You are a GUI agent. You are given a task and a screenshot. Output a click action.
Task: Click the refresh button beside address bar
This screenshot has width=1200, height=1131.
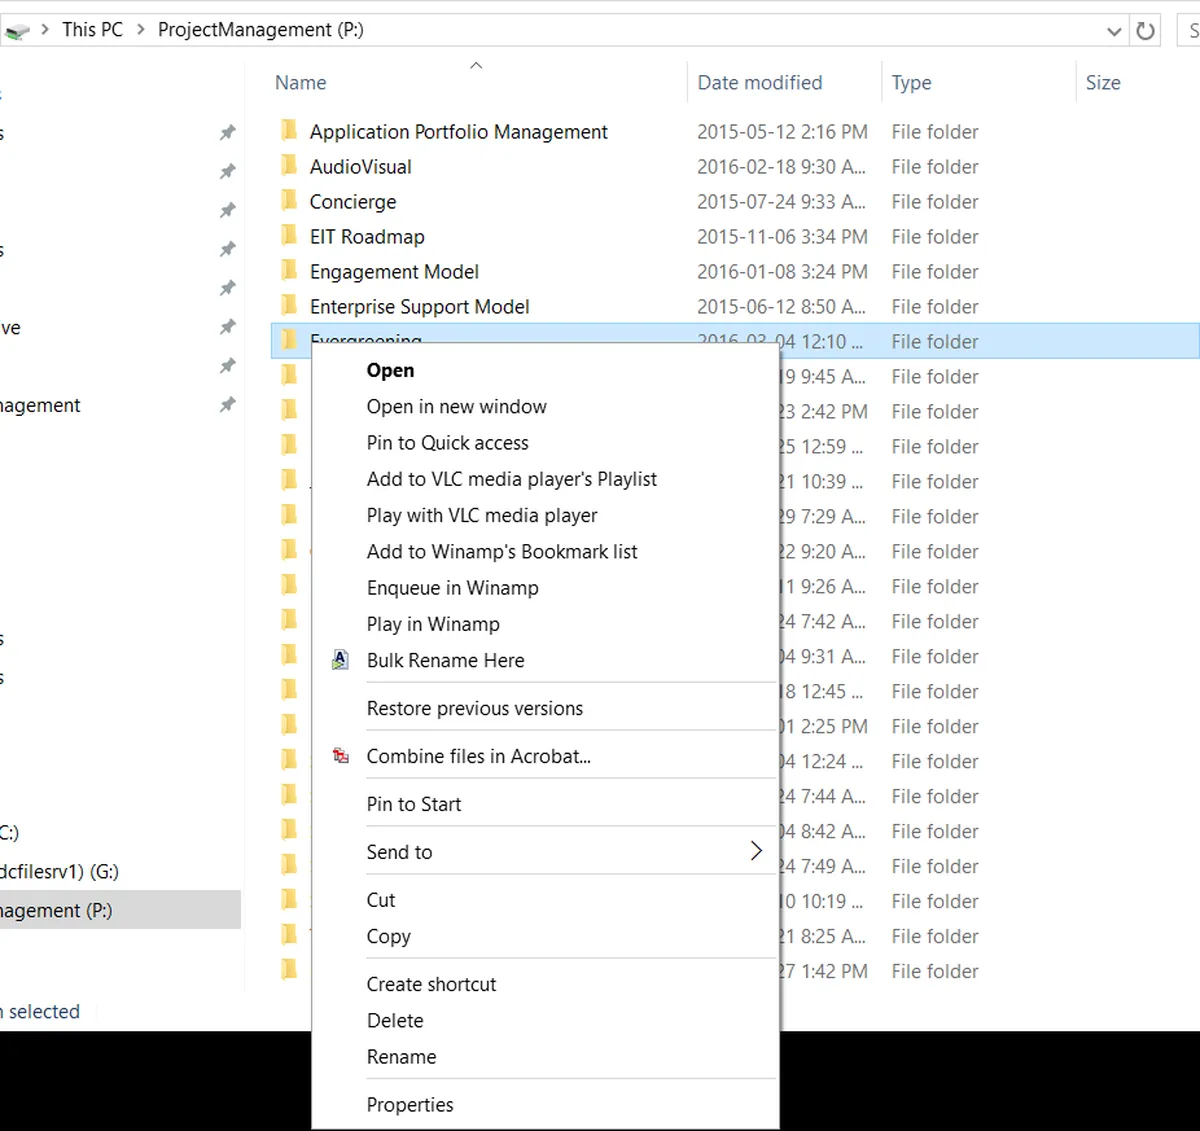(1146, 31)
